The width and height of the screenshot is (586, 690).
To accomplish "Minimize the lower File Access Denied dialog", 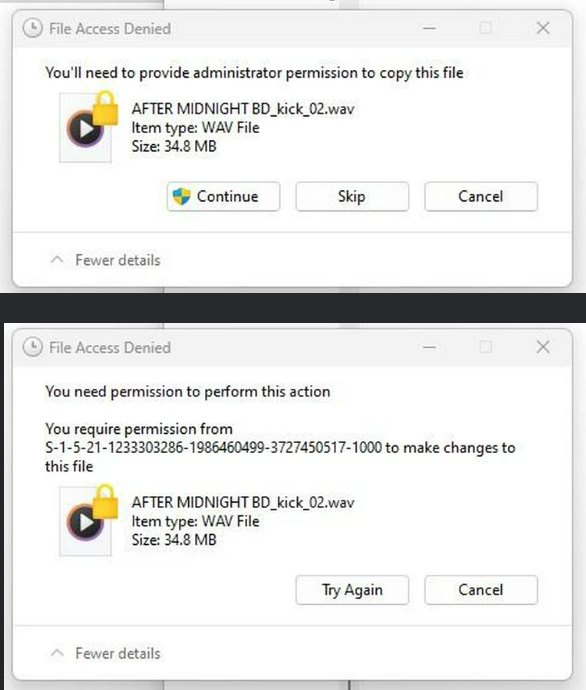I will (429, 347).
